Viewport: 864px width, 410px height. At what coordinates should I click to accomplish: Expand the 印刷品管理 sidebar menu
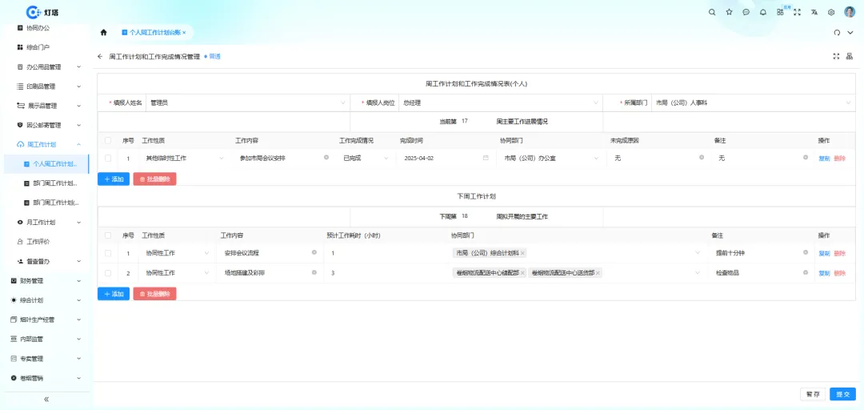click(48, 87)
